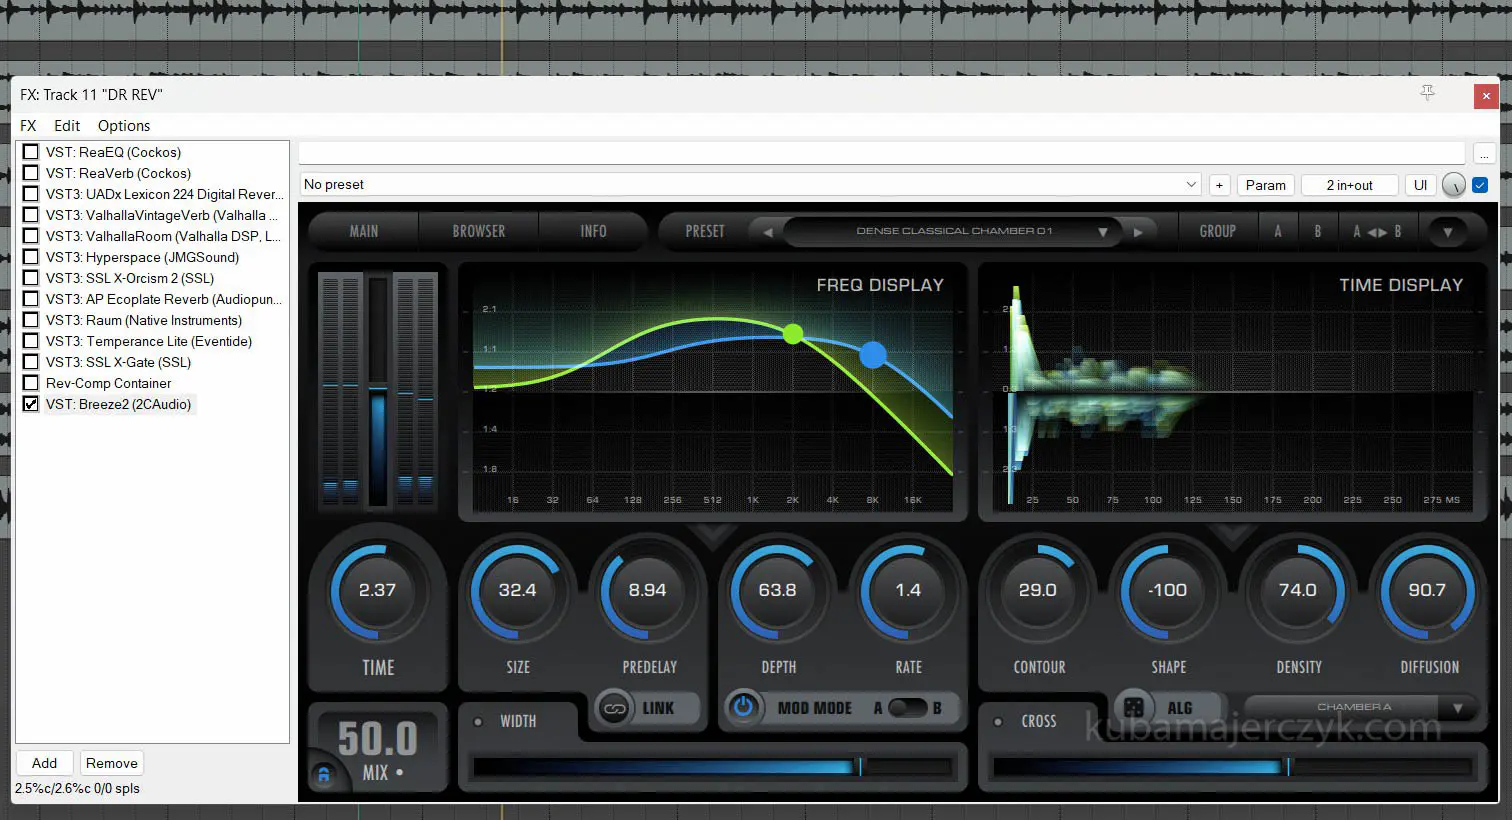Click the pin window icon
The width and height of the screenshot is (1512, 820).
coord(1427,93)
